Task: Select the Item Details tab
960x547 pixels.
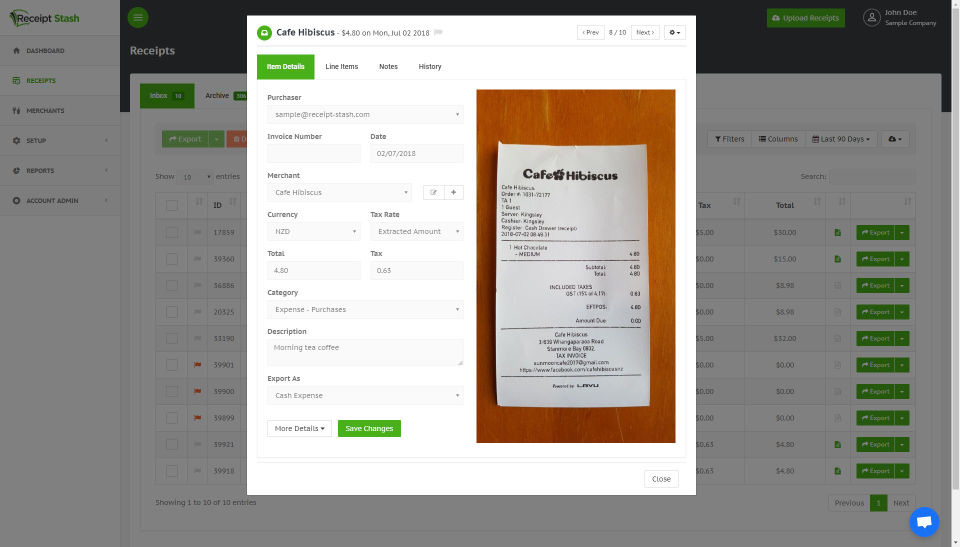Action: (x=285, y=66)
